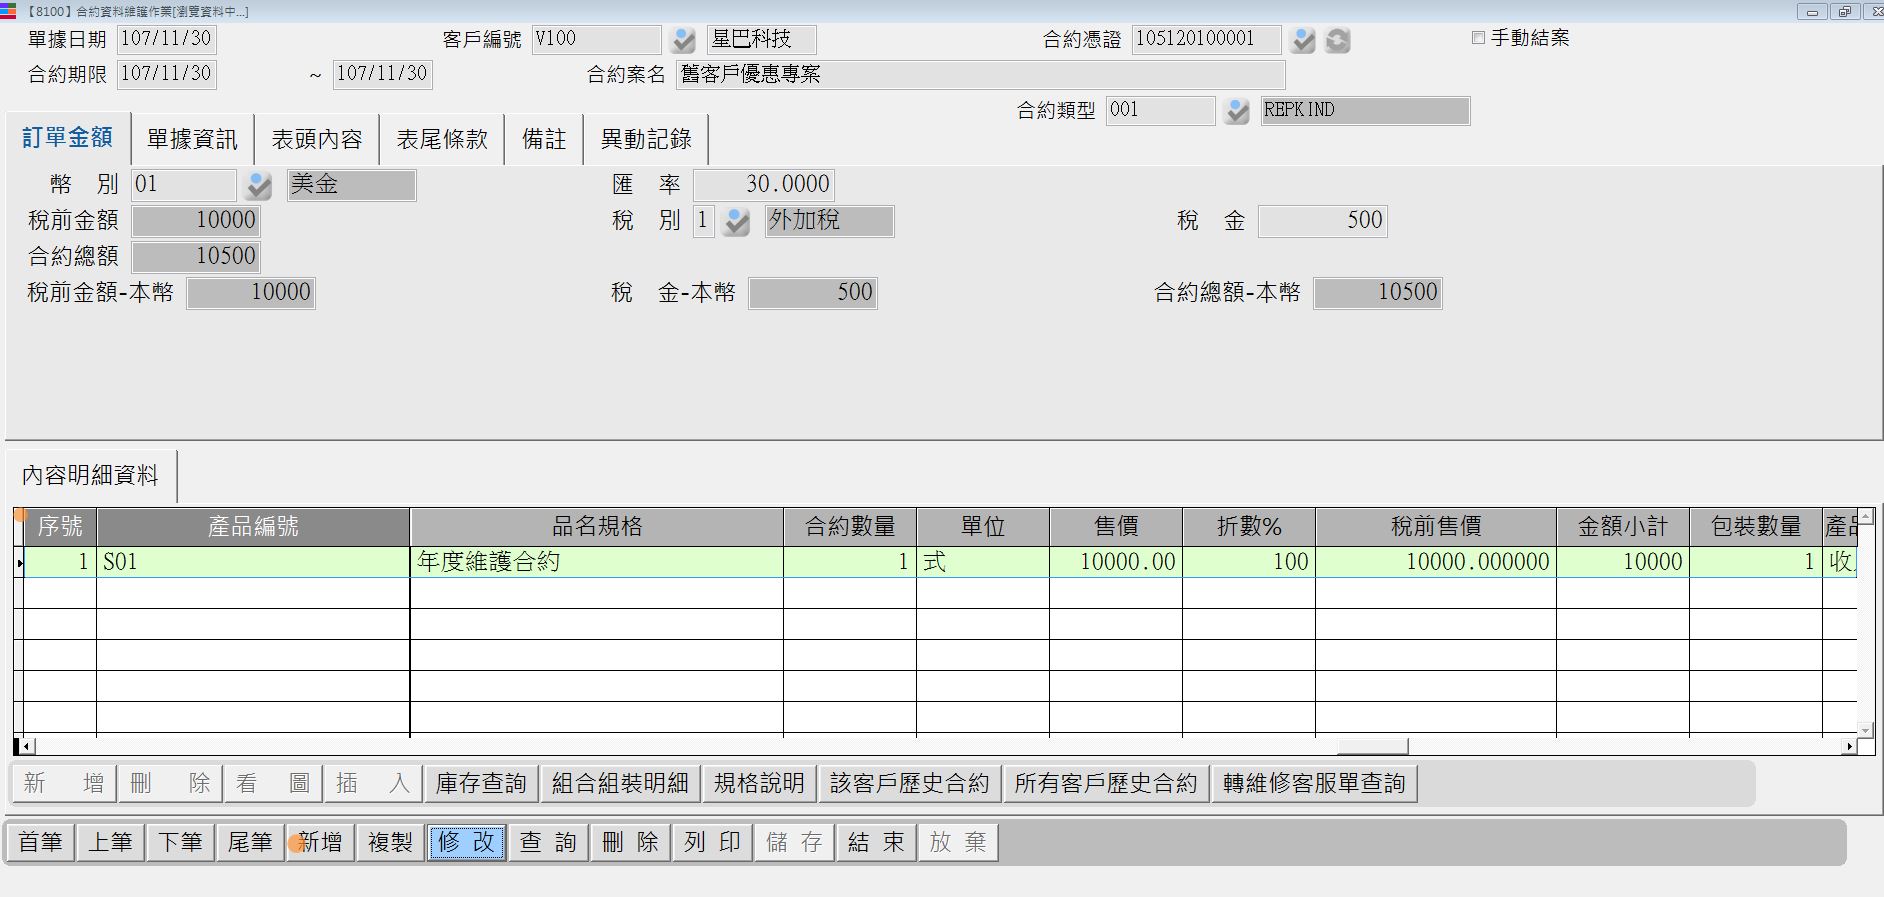Select the 異動記錄 tab
This screenshot has height=897, width=1884.
(x=646, y=139)
